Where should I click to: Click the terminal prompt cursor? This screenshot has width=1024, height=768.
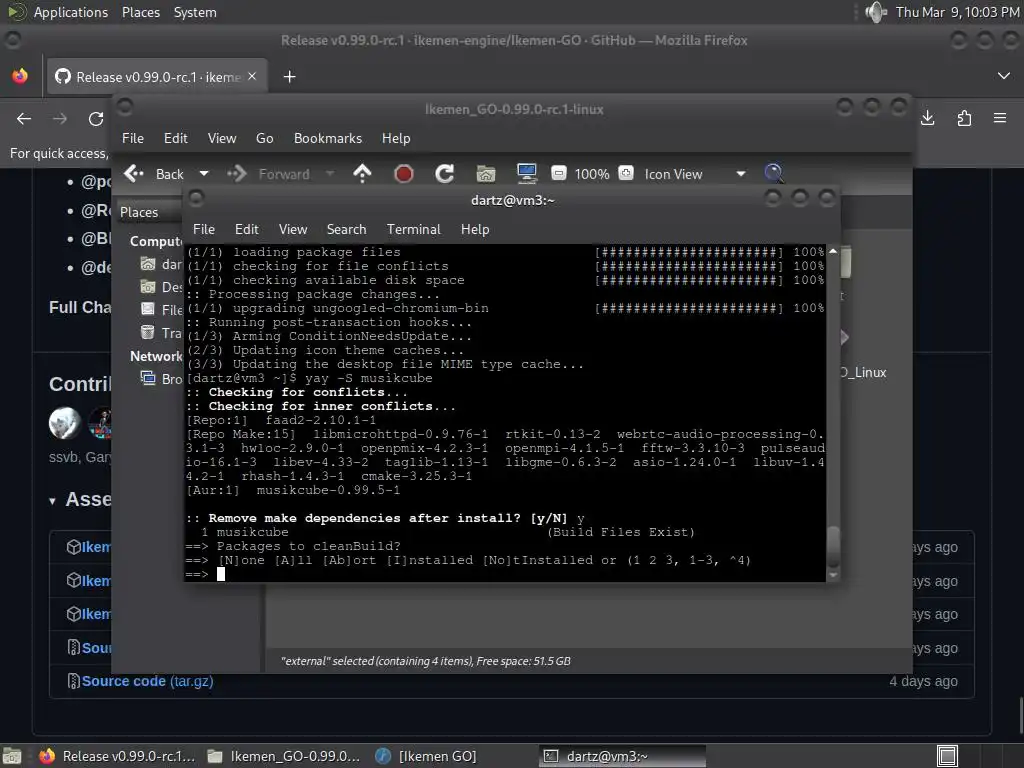point(221,574)
